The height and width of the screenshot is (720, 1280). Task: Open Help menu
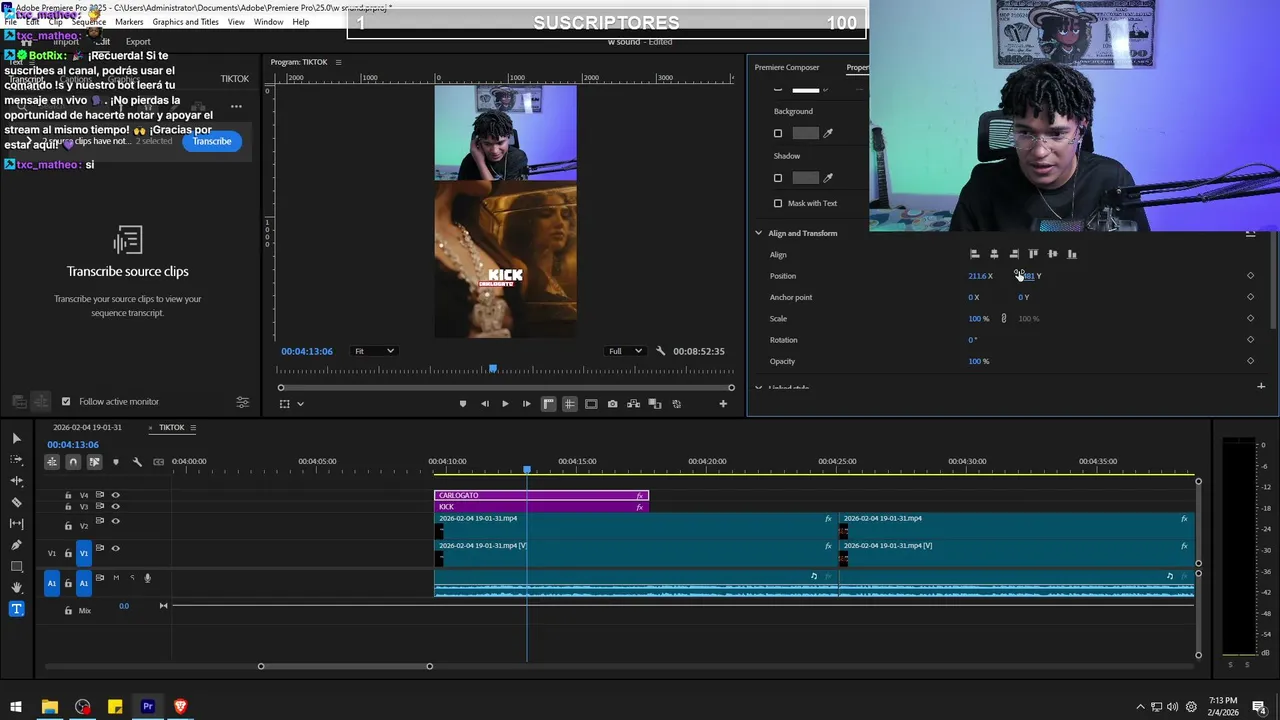click(x=300, y=22)
